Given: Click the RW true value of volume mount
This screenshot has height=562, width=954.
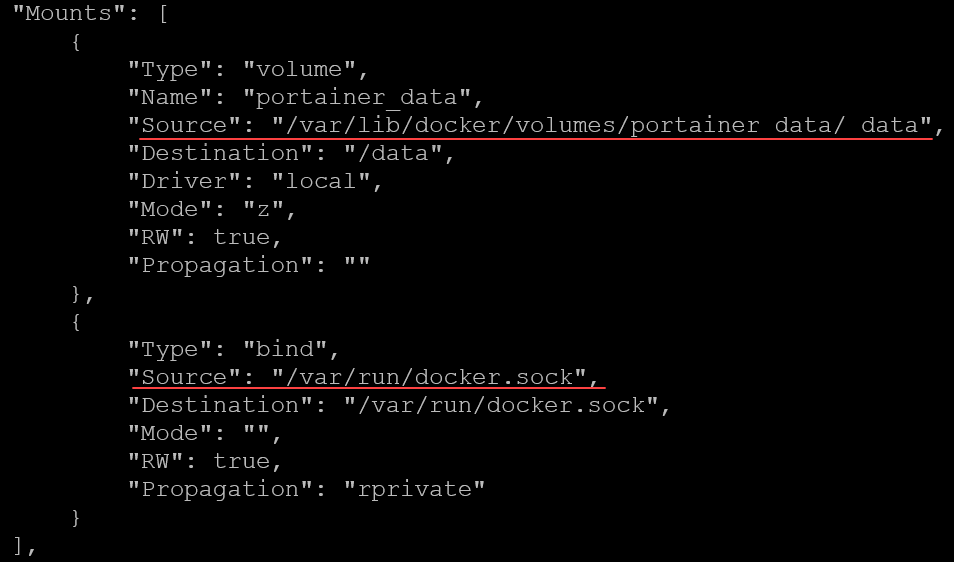Looking at the screenshot, I should (241, 238).
